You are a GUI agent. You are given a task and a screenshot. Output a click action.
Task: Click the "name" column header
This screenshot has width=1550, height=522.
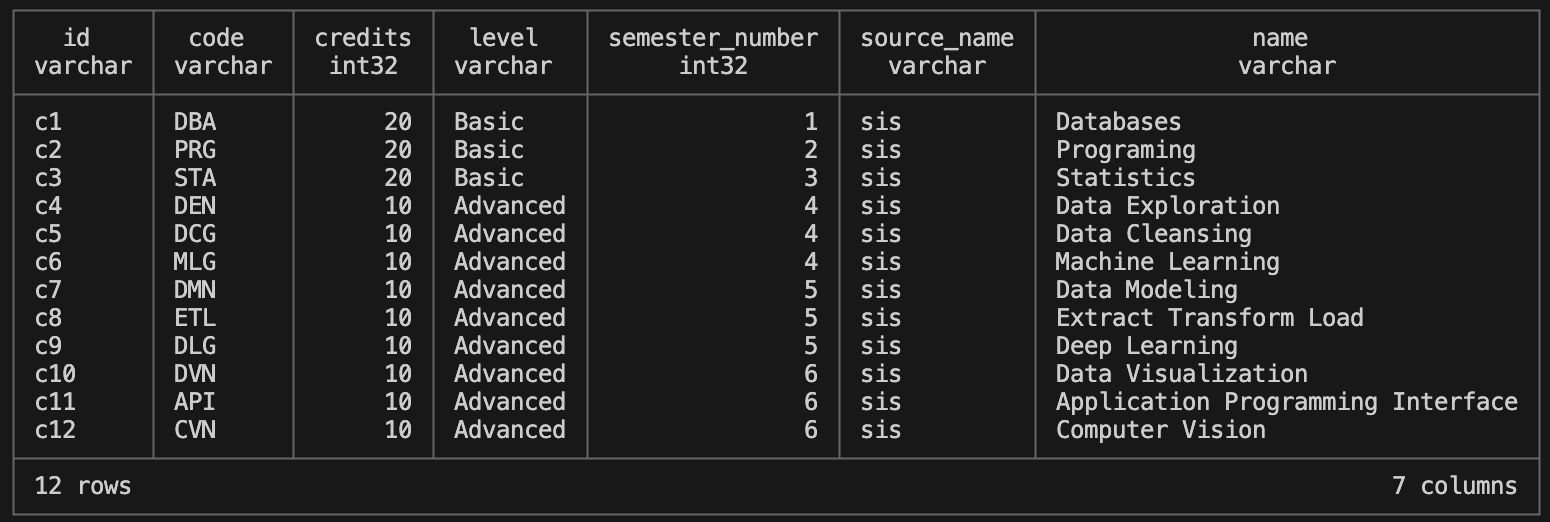tap(1279, 38)
